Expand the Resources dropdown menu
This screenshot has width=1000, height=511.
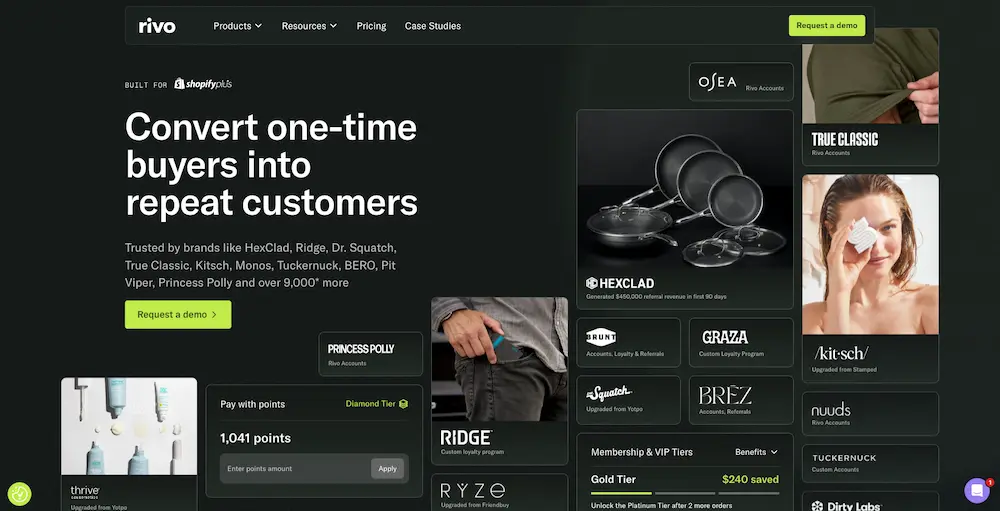(x=309, y=26)
